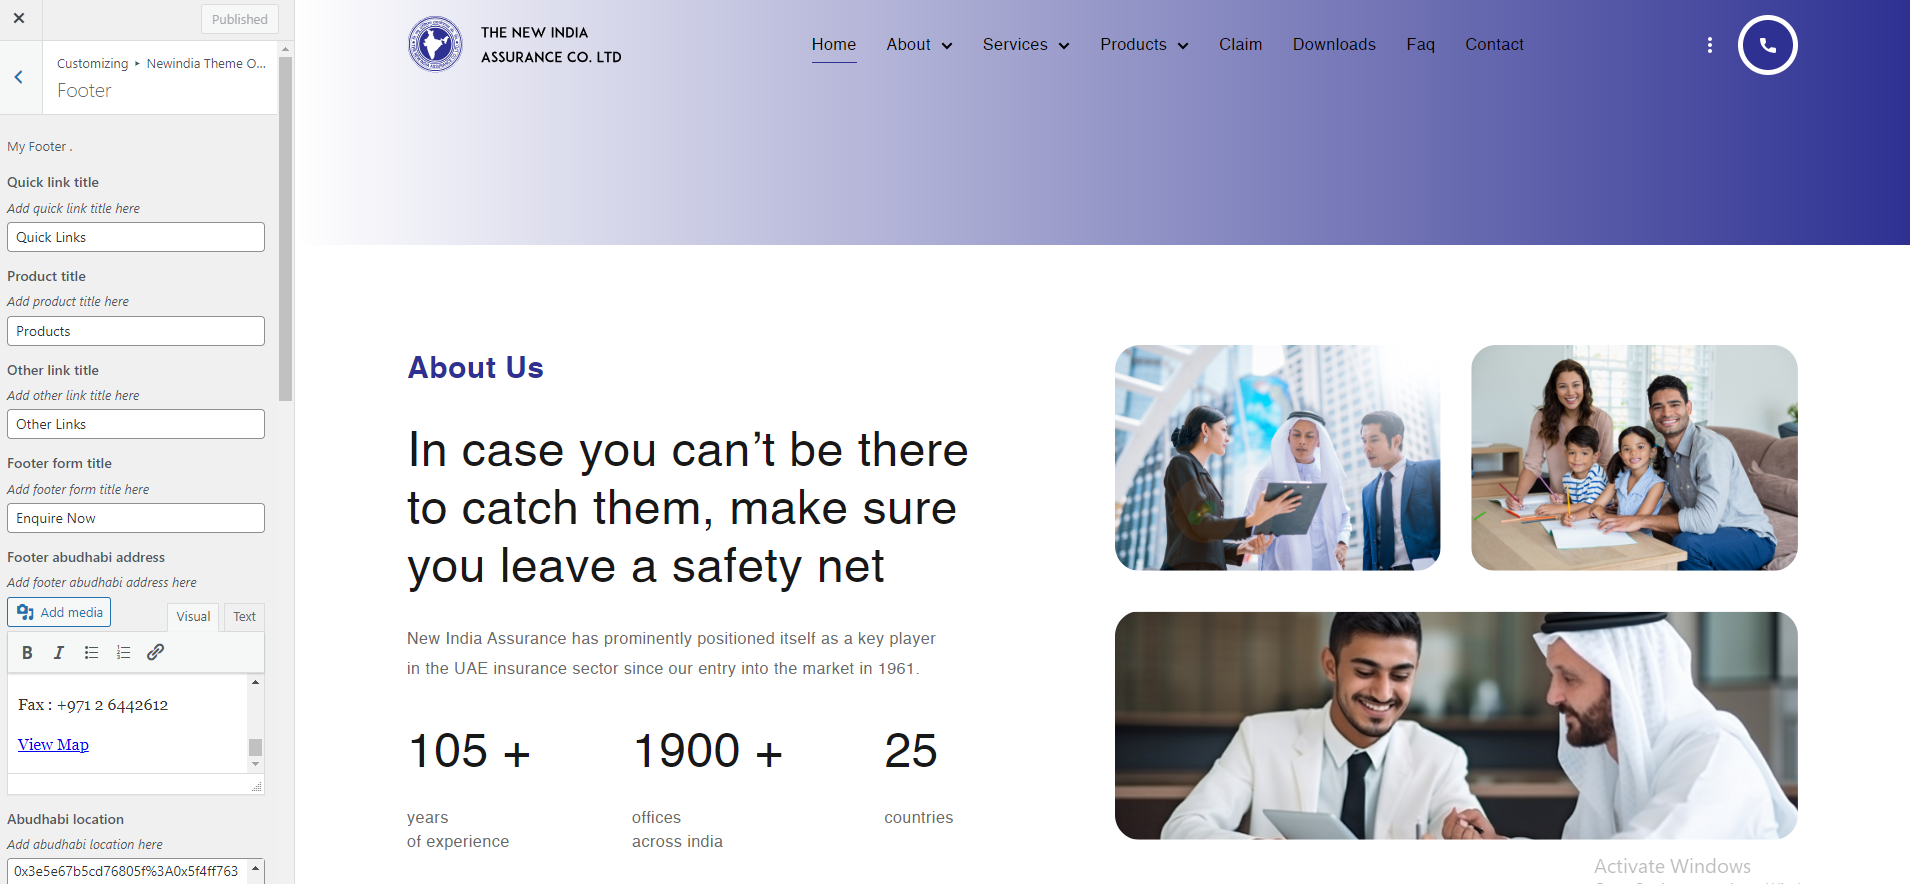Click the Customizer sidebar vertical scrollbar
The width and height of the screenshot is (1910, 884).
coord(286,230)
